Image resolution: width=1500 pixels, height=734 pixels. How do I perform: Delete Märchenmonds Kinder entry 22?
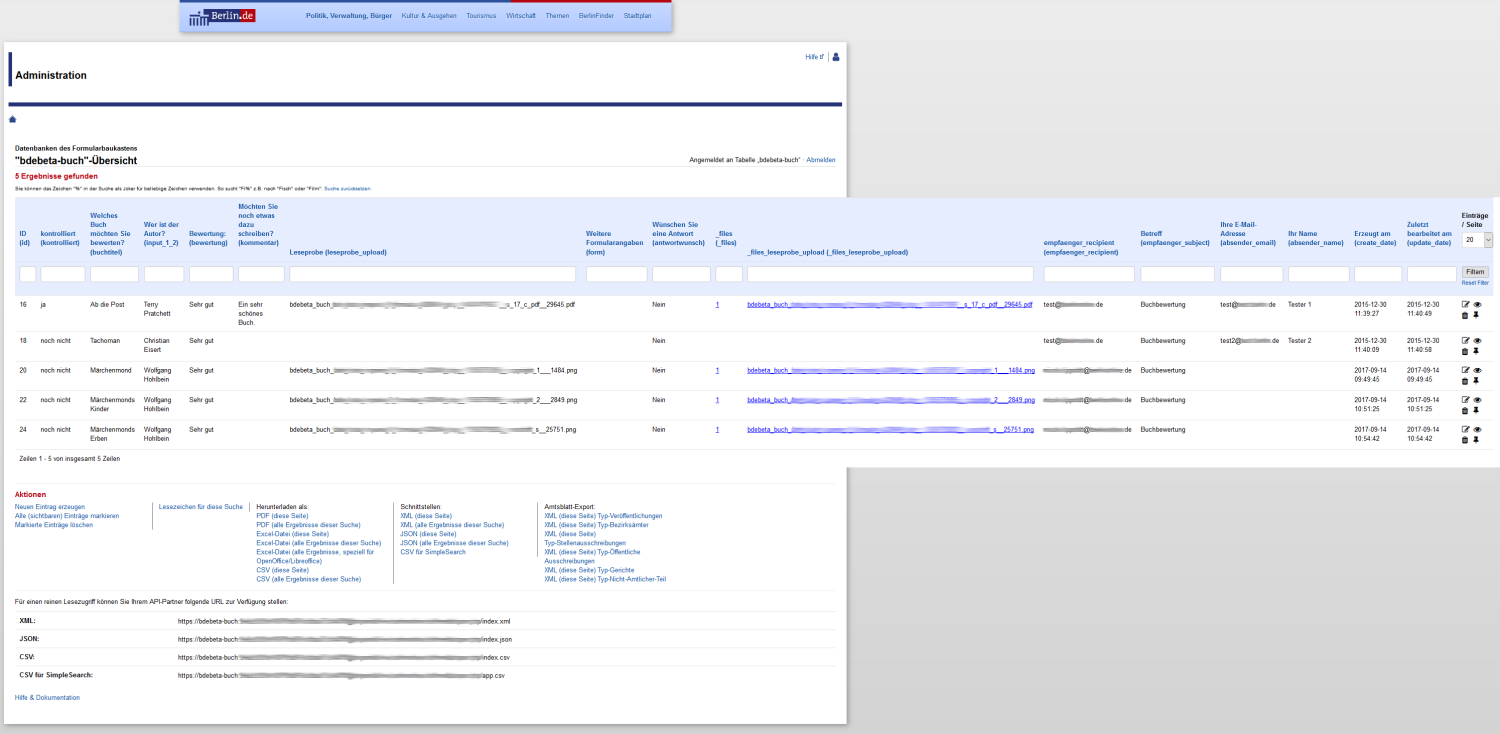tap(1465, 410)
